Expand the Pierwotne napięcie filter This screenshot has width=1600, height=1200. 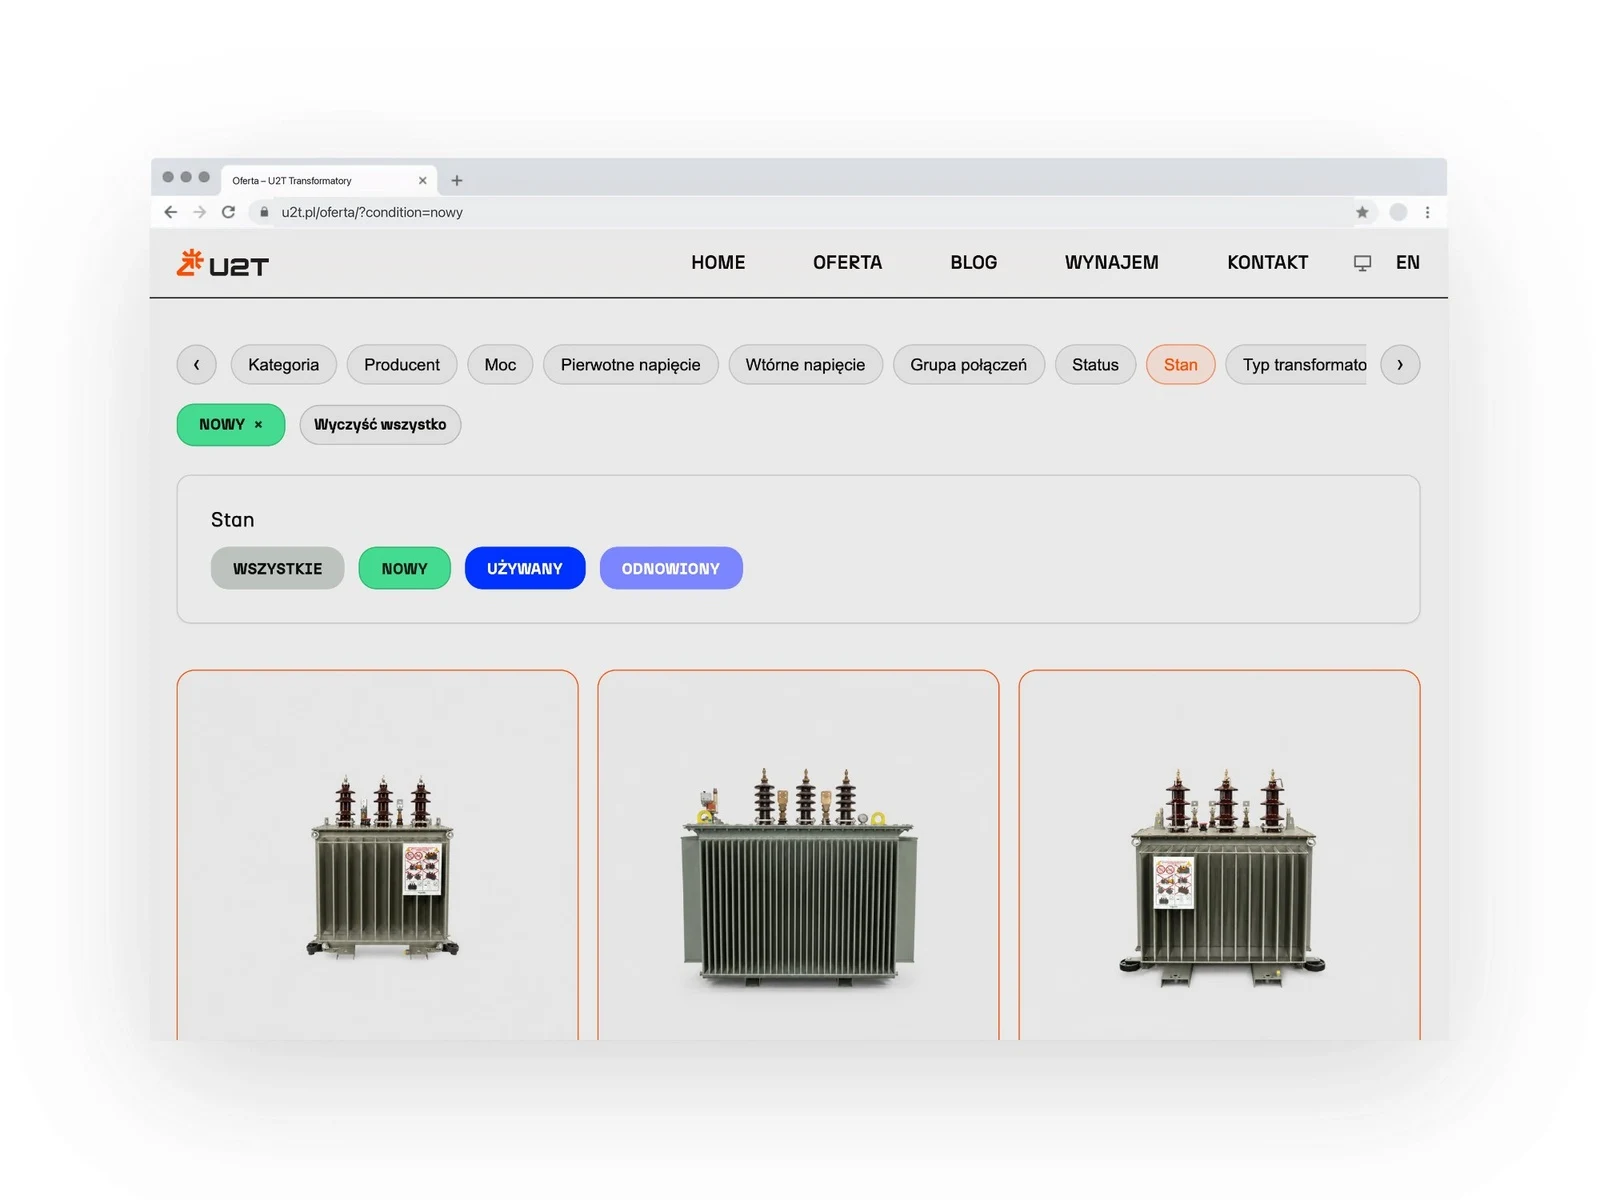(631, 365)
